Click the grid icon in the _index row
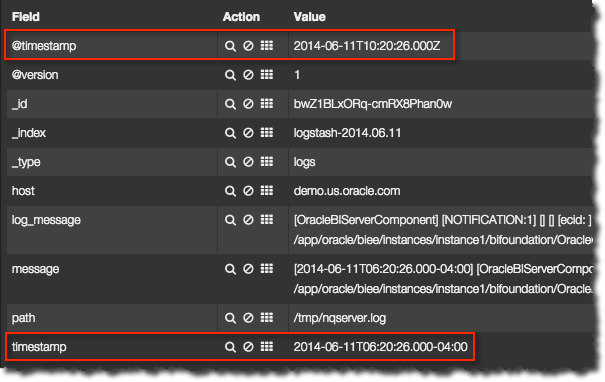605x382 pixels. click(x=267, y=132)
